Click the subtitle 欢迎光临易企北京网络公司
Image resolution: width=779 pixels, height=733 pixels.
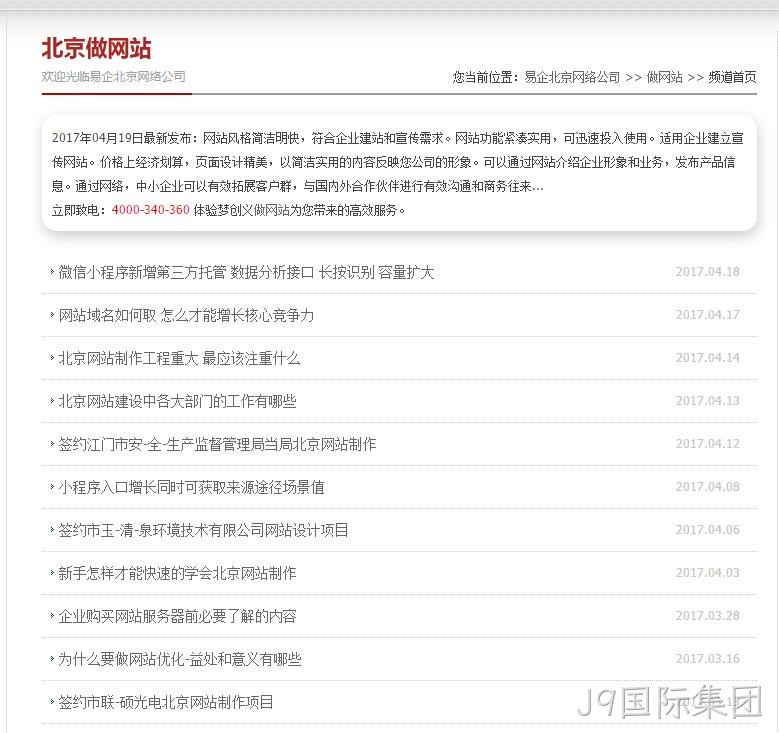pyautogui.click(x=114, y=77)
